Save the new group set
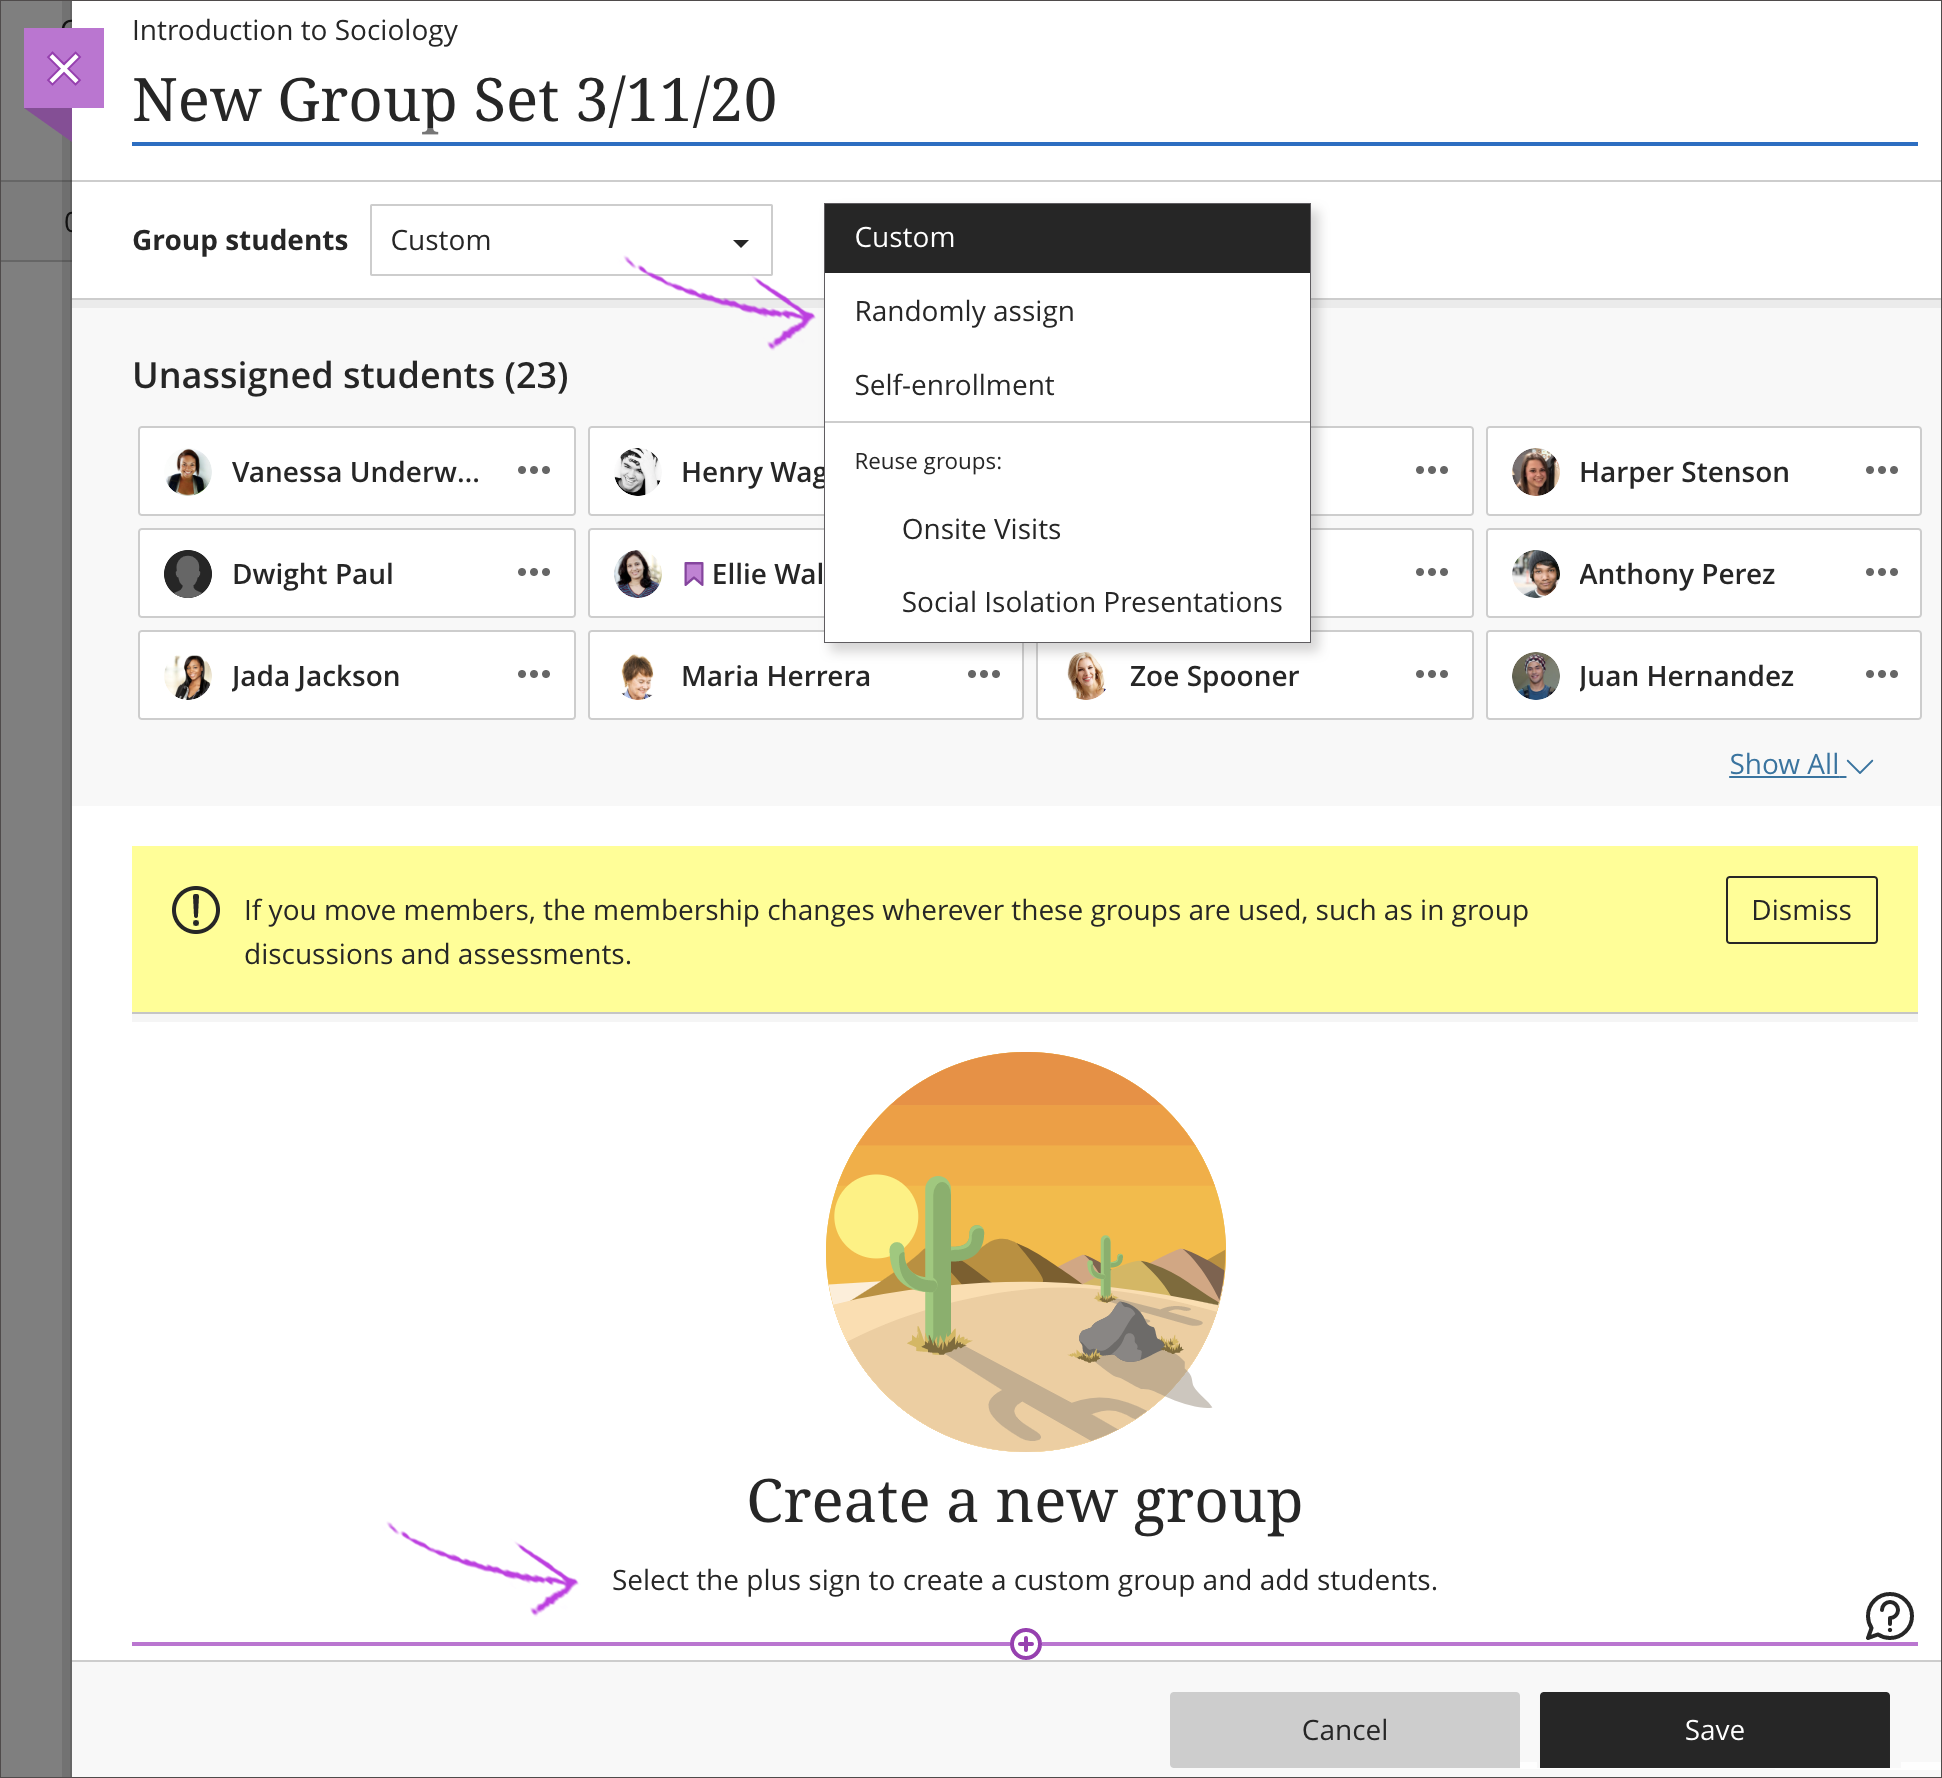 click(1712, 1729)
